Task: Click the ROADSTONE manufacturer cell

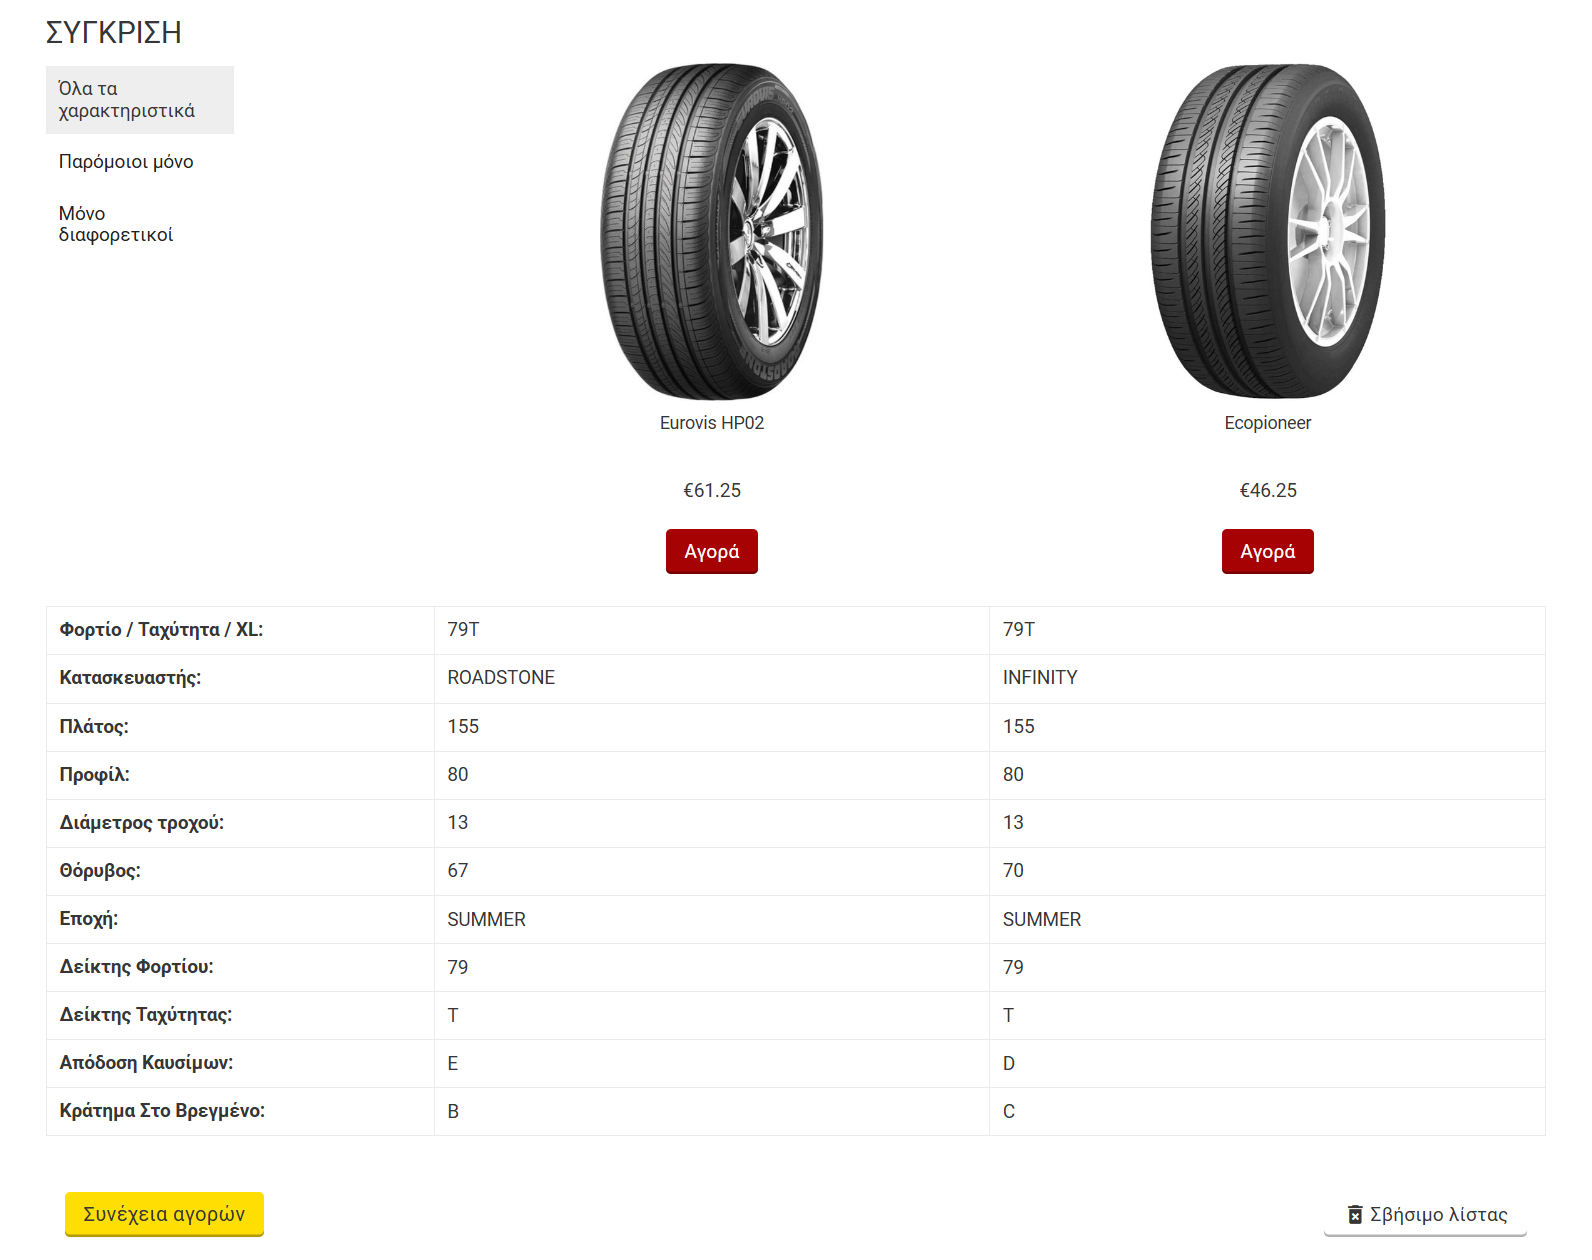Action: point(501,678)
